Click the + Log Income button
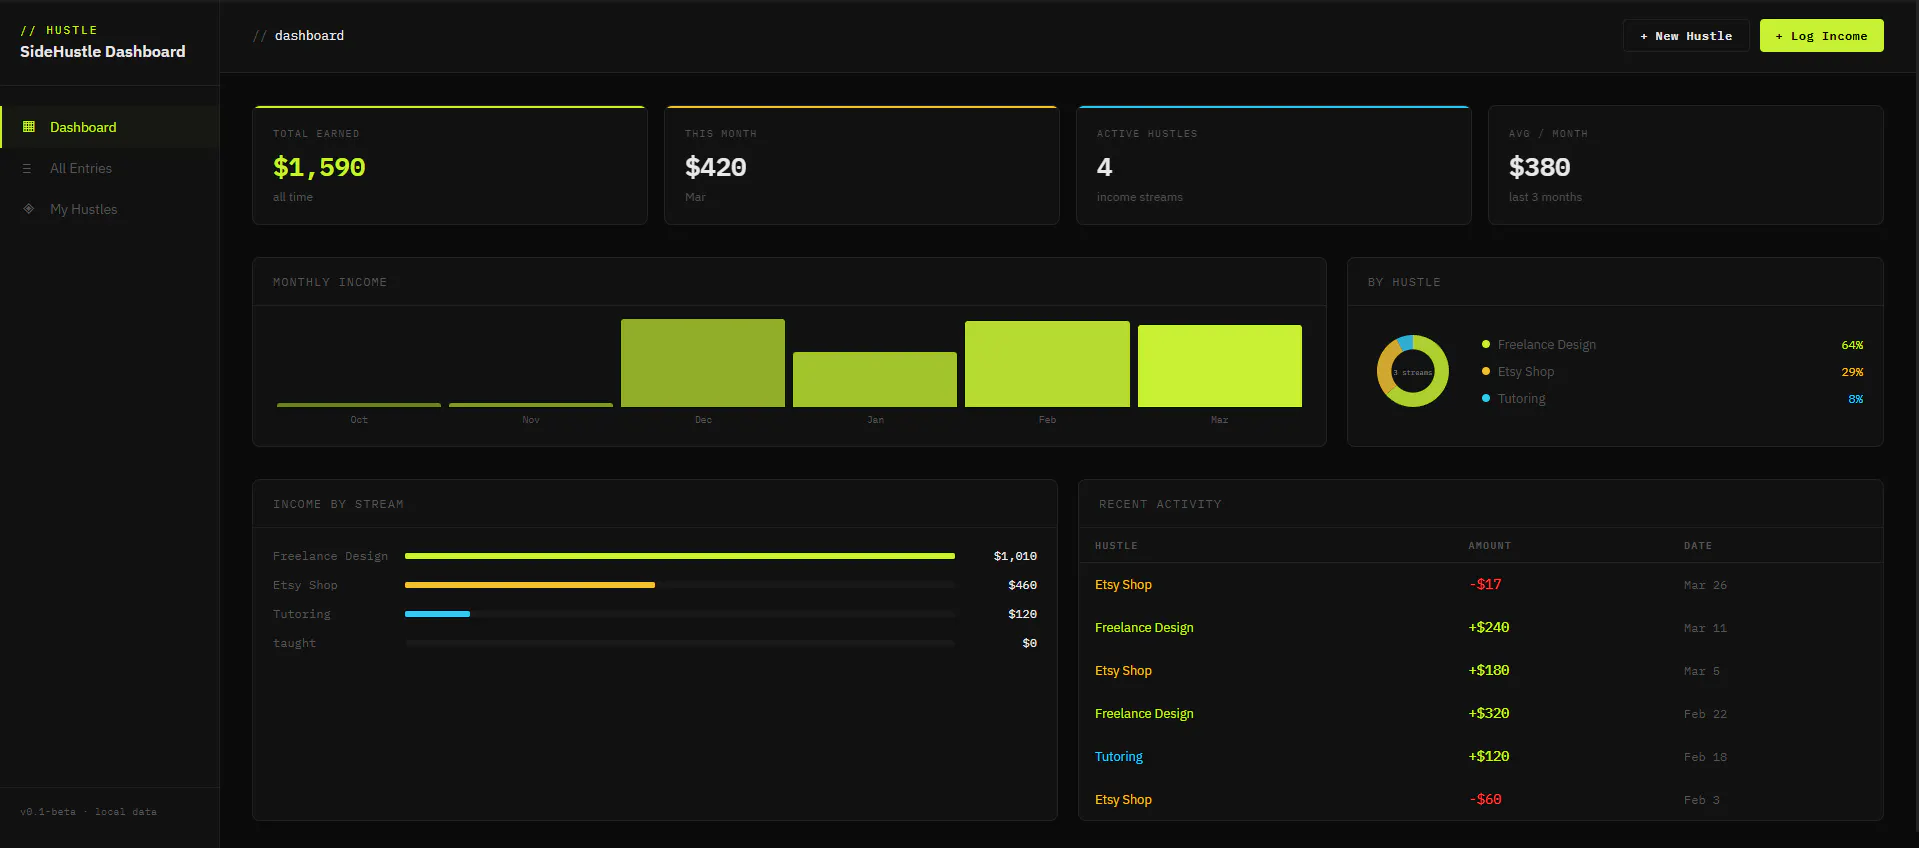This screenshot has height=848, width=1919. tap(1821, 36)
